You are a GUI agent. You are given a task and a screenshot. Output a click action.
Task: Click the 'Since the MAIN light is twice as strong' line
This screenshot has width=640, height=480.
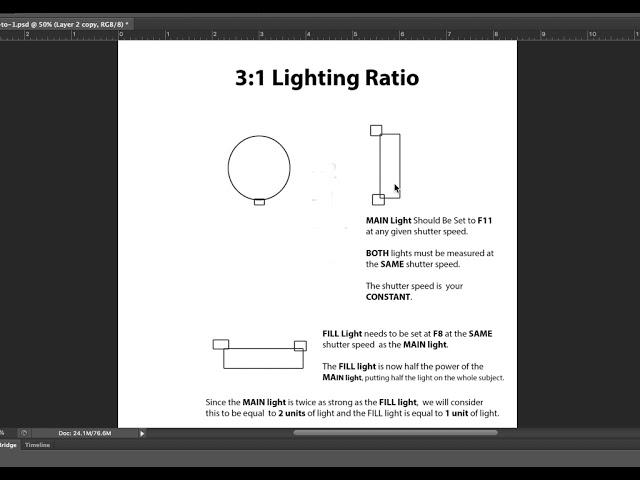click(344, 402)
